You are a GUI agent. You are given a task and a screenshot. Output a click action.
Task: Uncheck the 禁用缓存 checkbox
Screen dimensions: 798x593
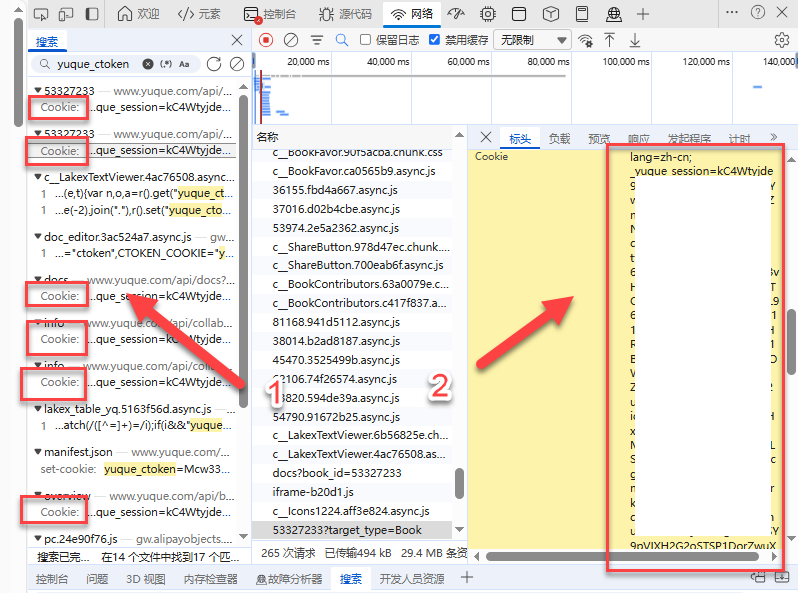[x=435, y=40]
